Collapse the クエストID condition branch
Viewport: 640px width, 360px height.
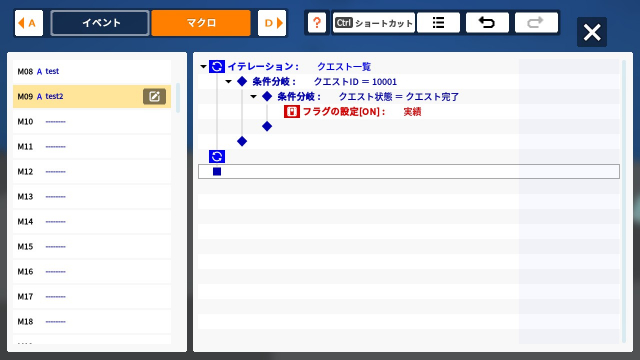click(x=228, y=81)
